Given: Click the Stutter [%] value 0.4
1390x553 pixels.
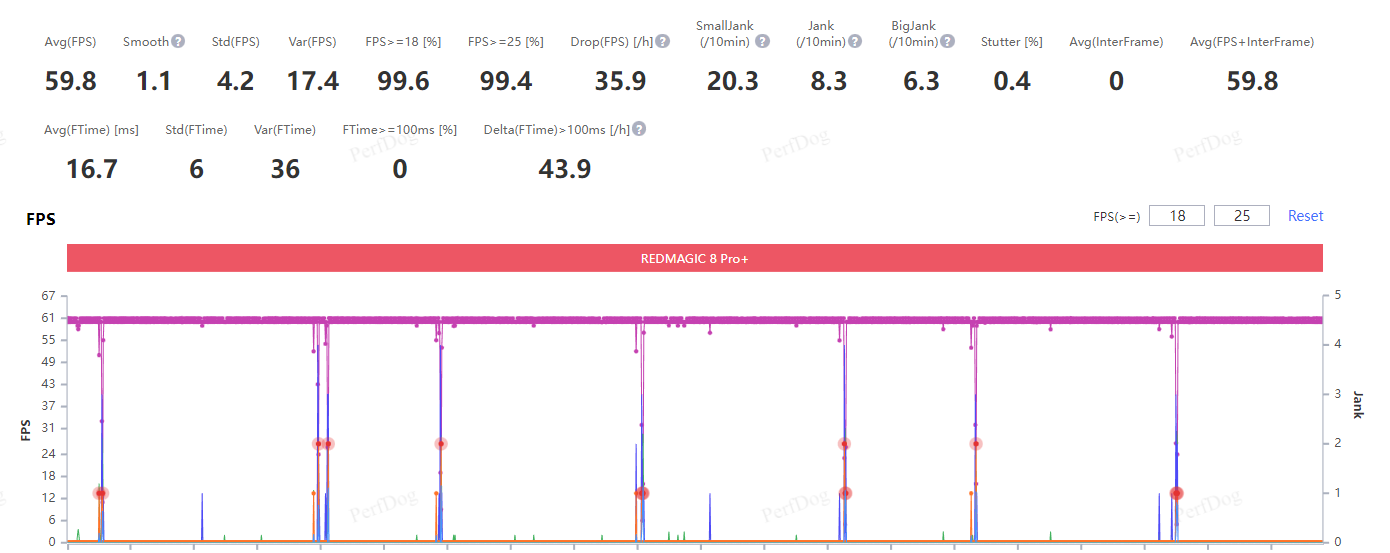Looking at the screenshot, I should click(x=1012, y=81).
